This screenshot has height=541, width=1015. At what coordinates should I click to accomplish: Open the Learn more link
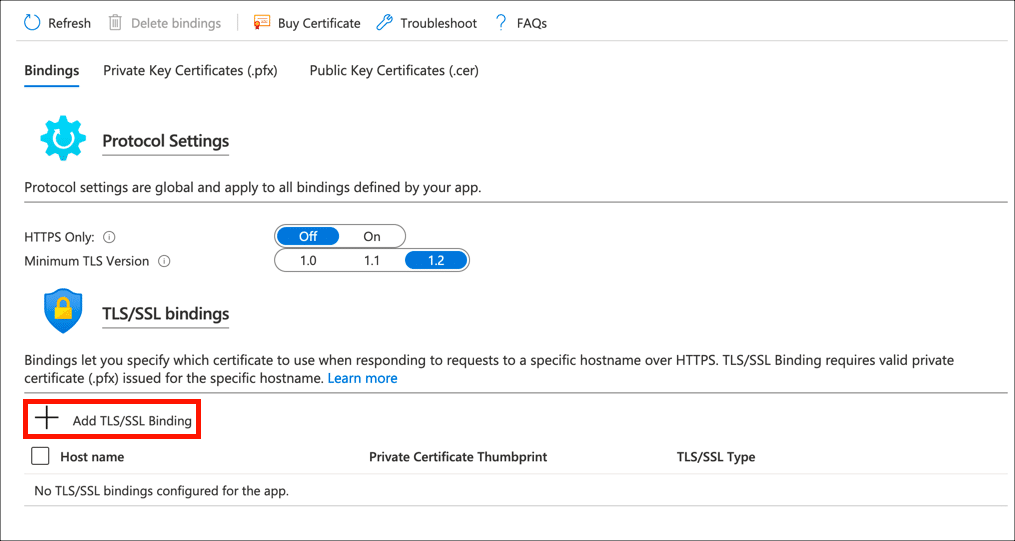[x=362, y=379]
